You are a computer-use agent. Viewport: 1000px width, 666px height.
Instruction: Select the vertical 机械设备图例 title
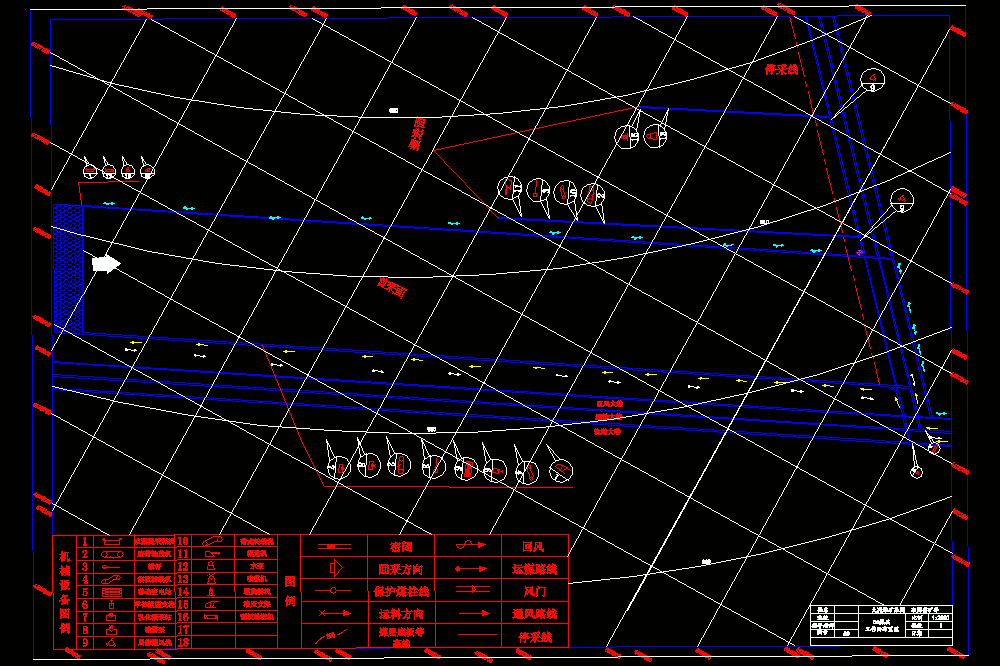[64, 592]
